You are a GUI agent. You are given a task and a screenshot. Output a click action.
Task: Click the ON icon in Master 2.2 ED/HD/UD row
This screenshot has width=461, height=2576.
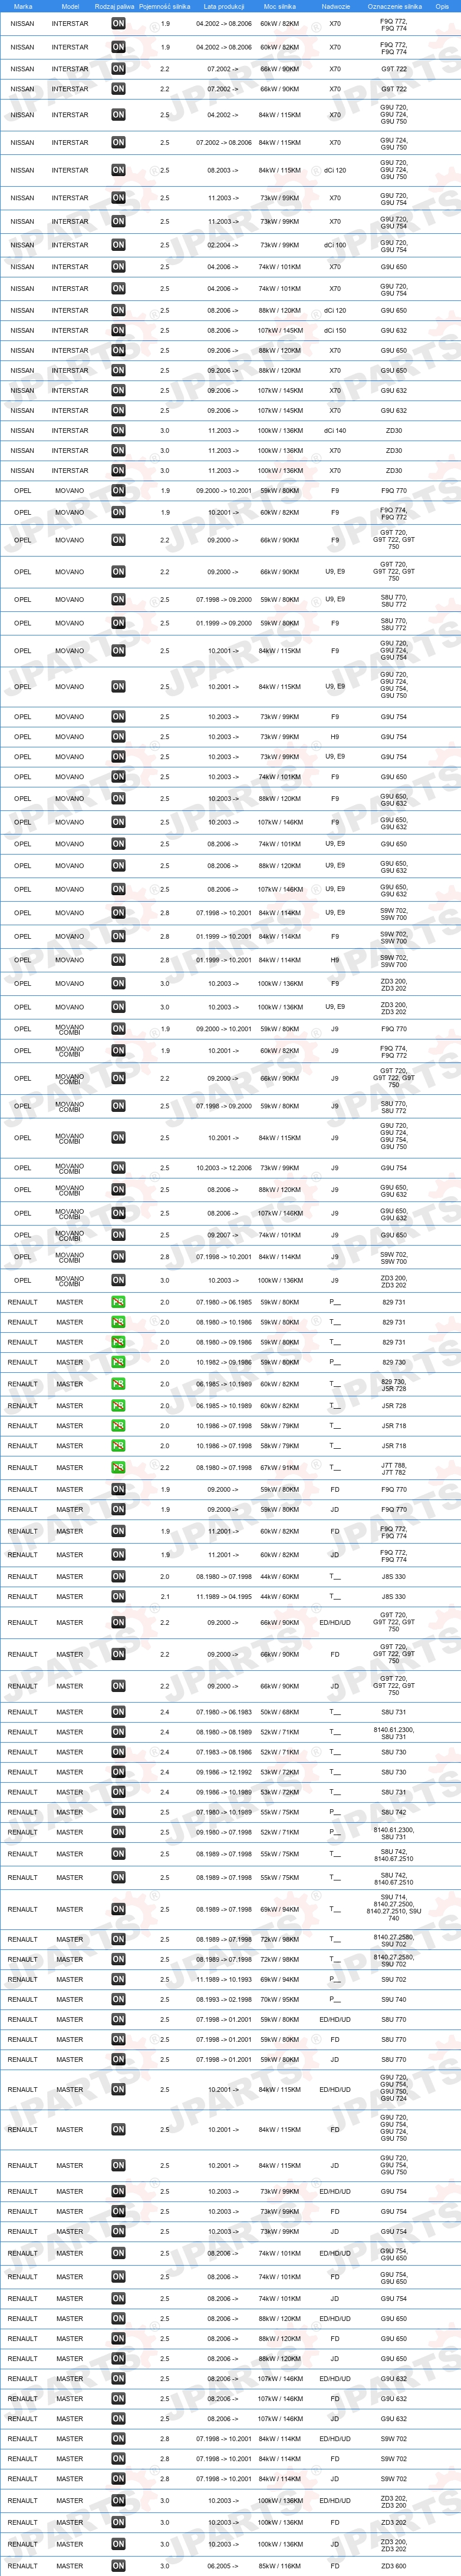[118, 1623]
